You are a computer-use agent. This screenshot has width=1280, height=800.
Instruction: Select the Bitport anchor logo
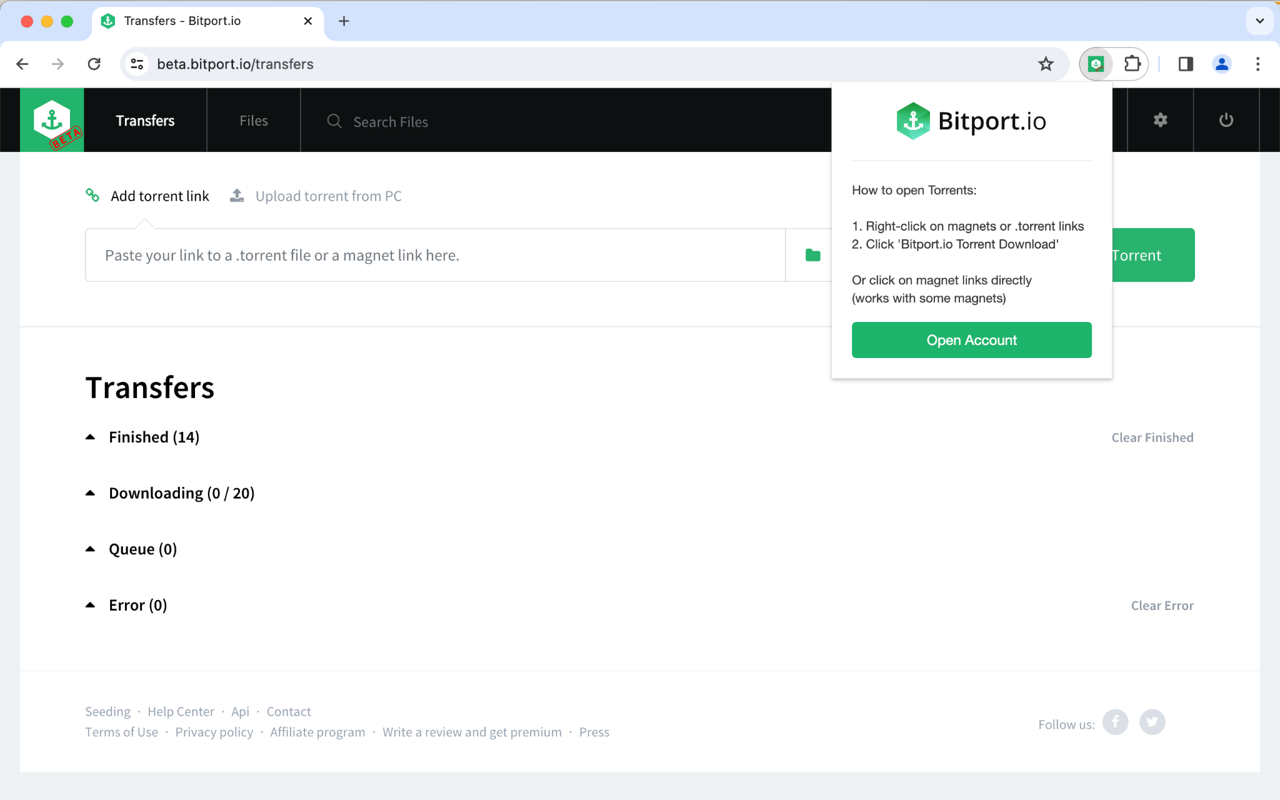[51, 119]
